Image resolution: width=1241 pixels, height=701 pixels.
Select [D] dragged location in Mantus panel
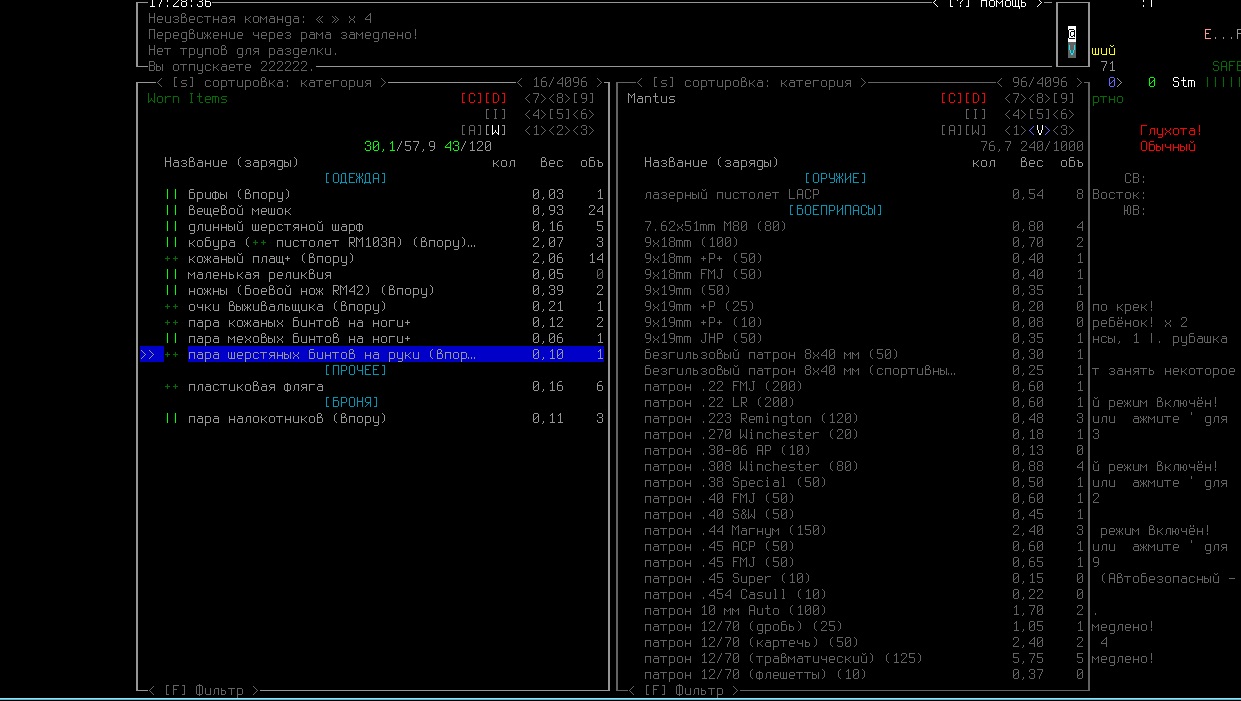[x=976, y=99]
